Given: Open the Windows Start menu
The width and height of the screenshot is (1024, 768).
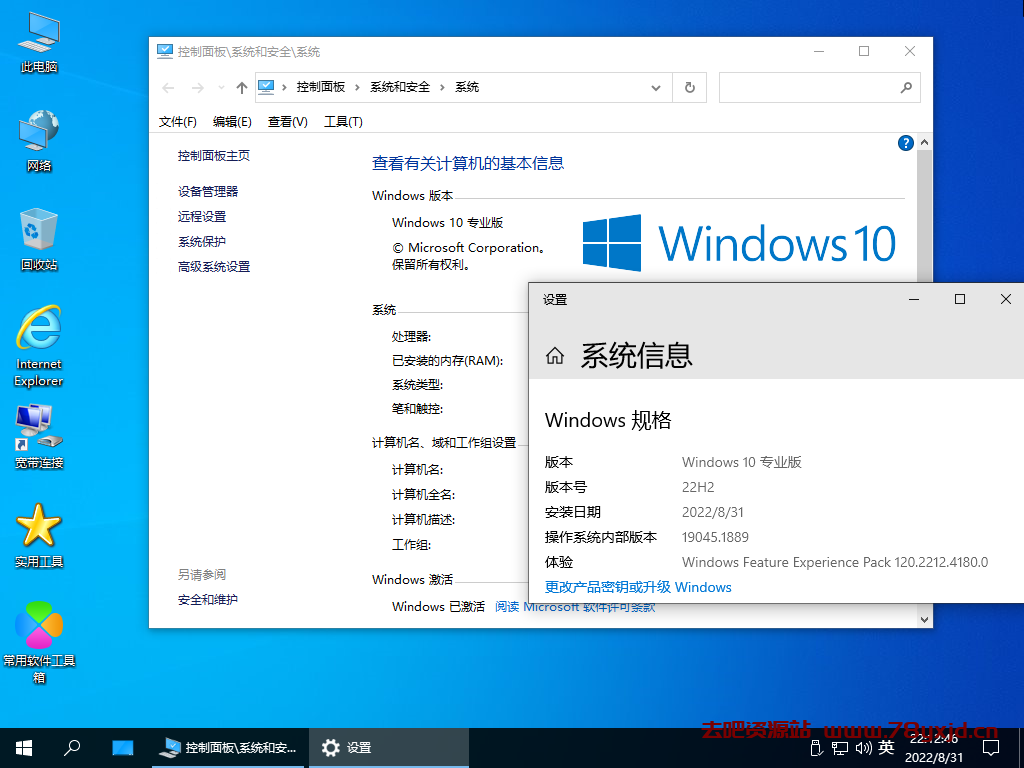Looking at the screenshot, I should click(x=24, y=748).
